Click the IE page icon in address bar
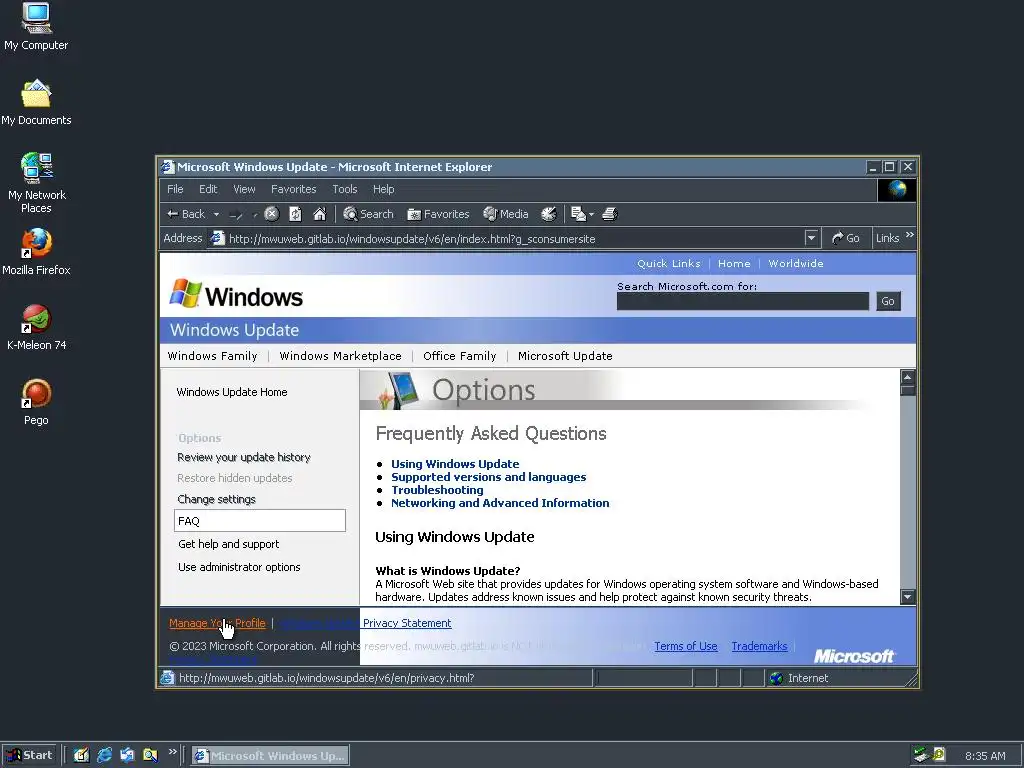This screenshot has width=1024, height=768. click(217, 238)
